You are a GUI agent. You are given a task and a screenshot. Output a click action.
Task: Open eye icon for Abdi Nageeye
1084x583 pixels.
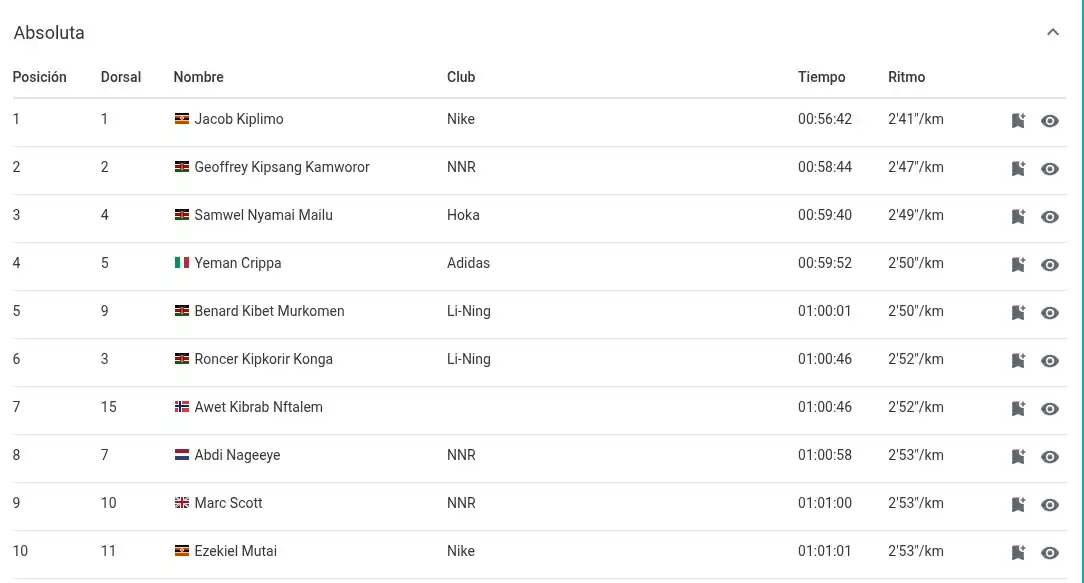1050,457
